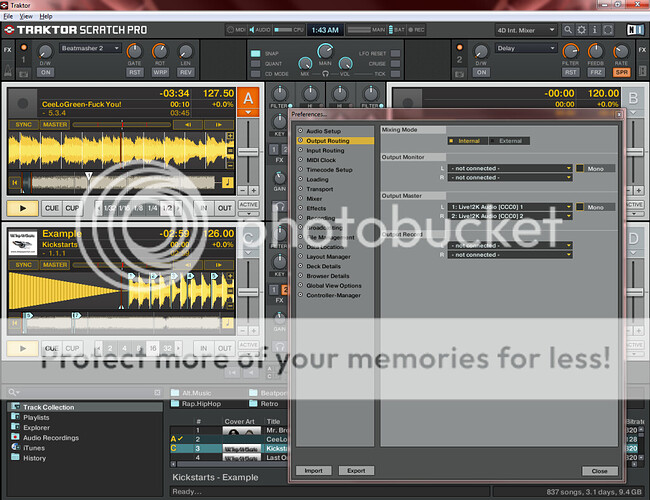Toggle FX unit 1 ON button

tap(46, 72)
